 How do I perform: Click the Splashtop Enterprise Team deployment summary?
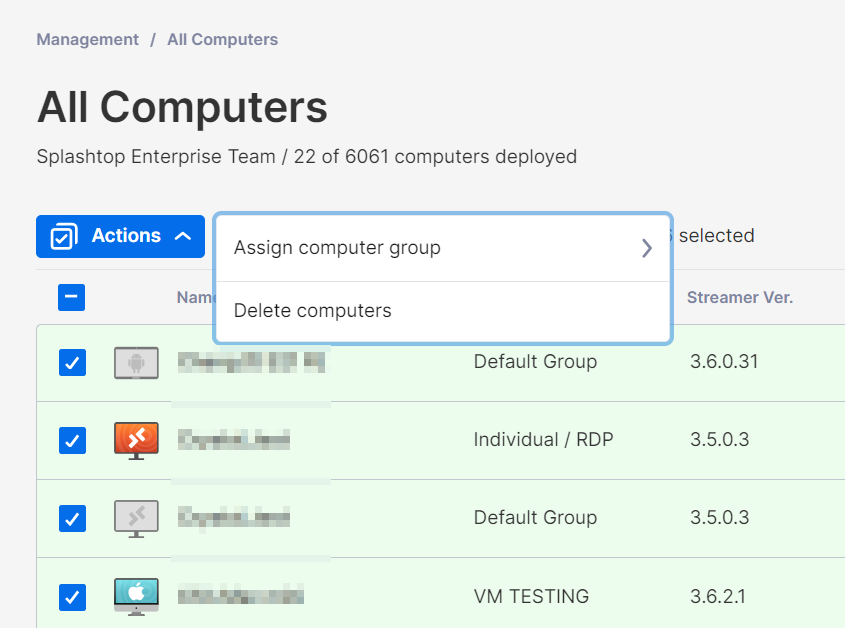[x=307, y=156]
